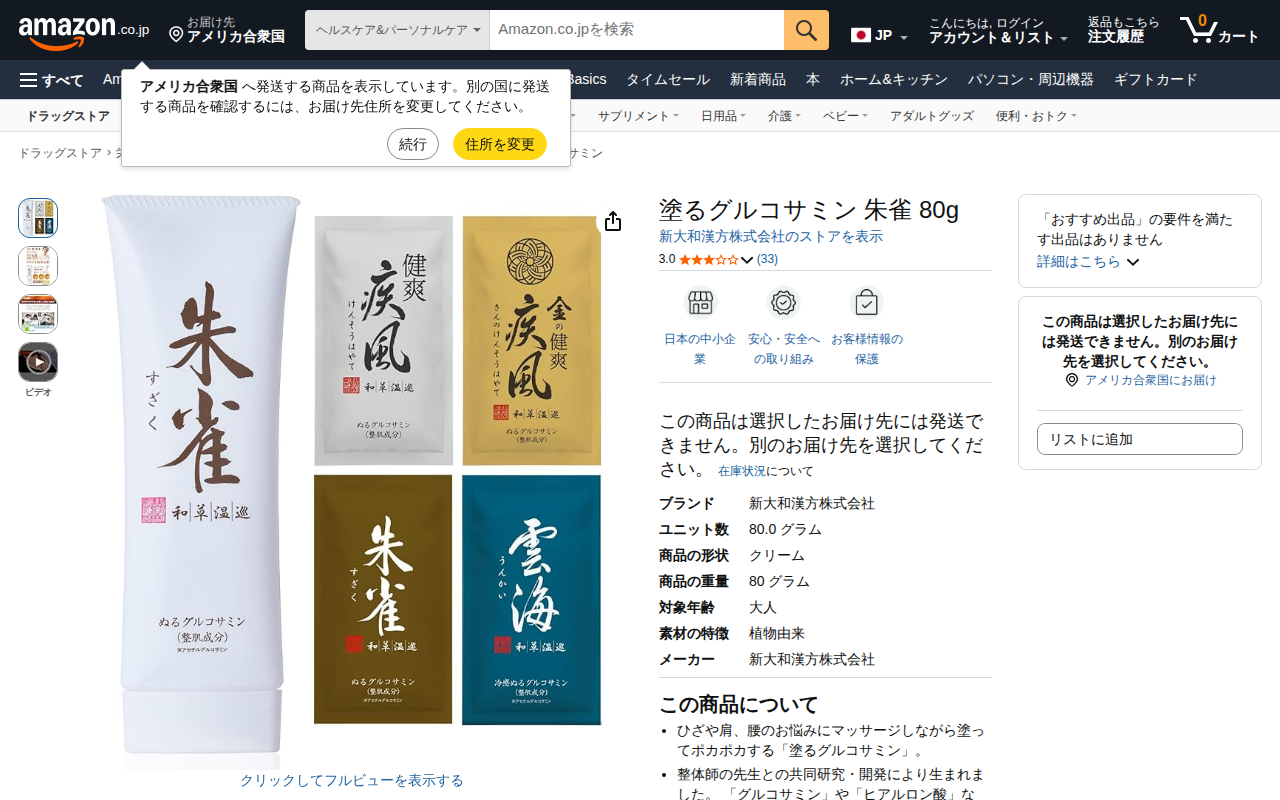Click the リストに追加 button
1280x800 pixels.
pos(1140,439)
